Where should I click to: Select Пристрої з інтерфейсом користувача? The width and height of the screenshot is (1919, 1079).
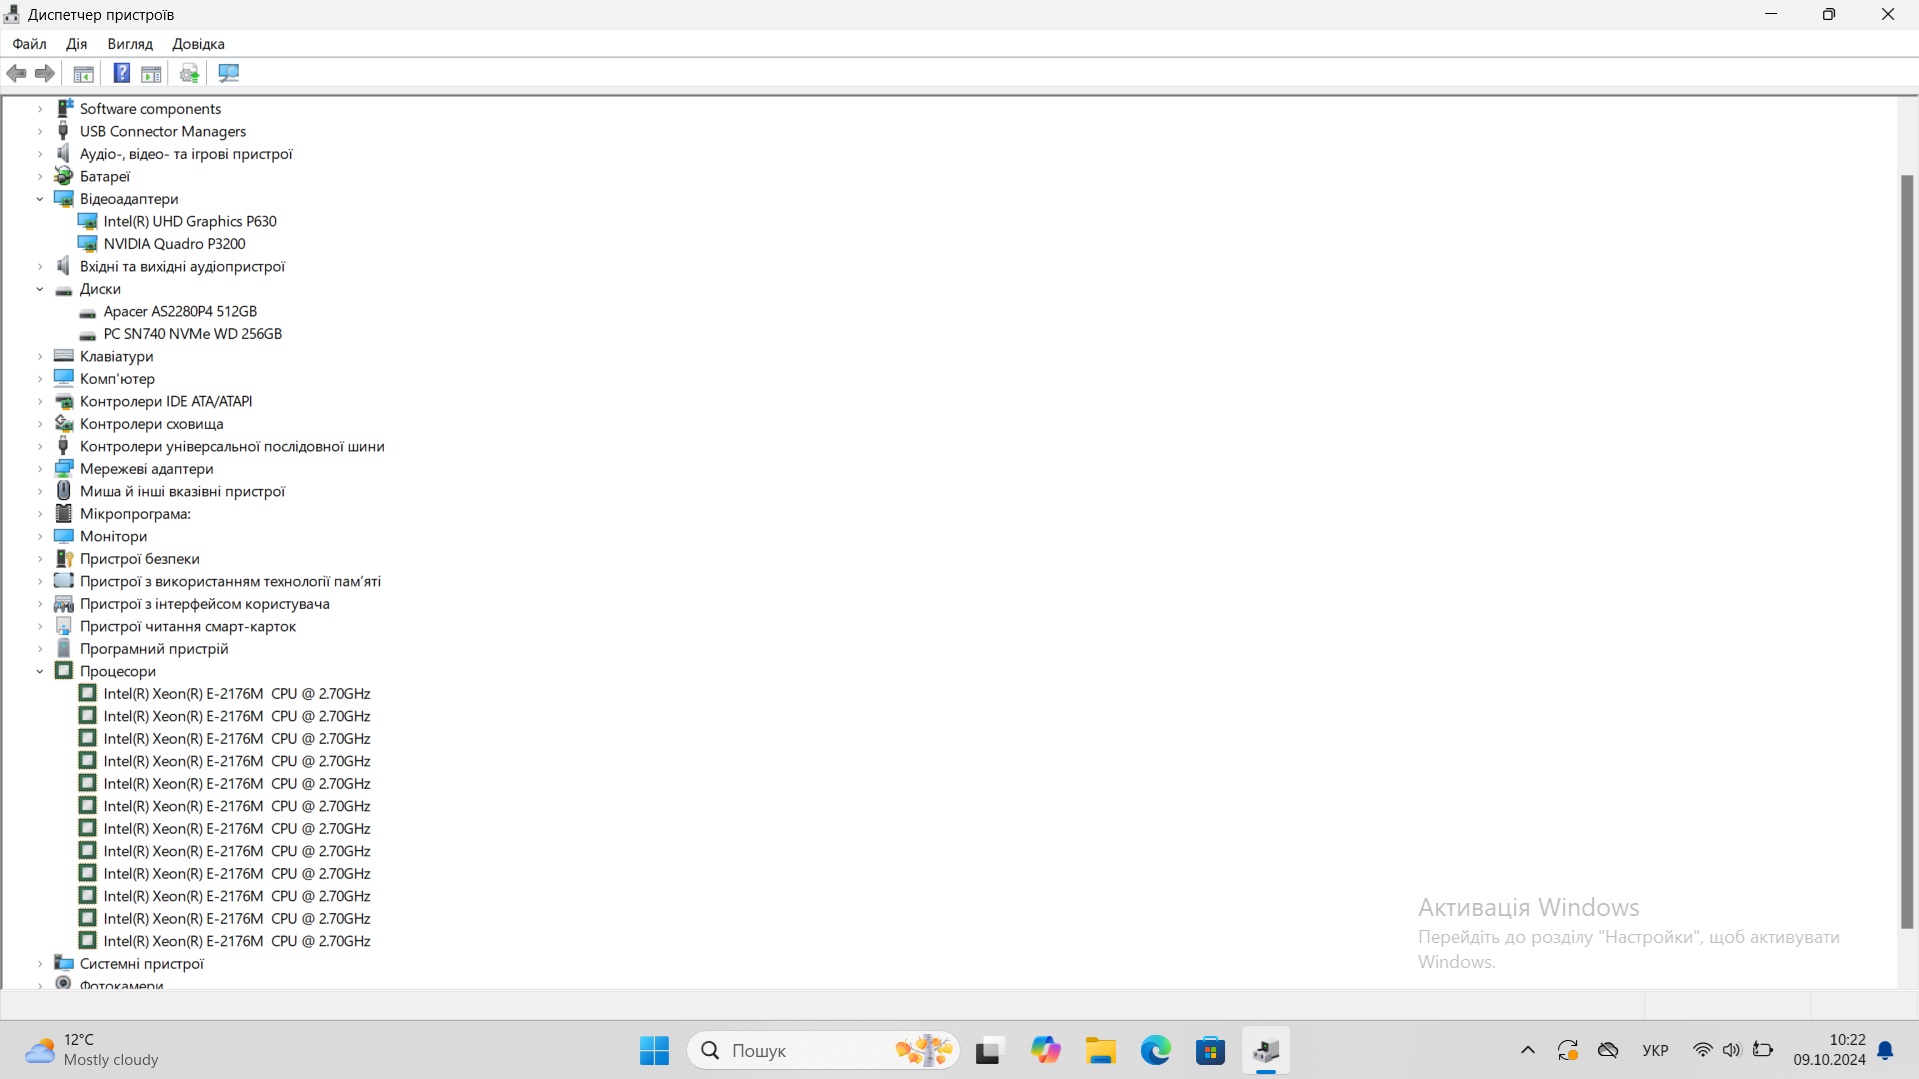(x=204, y=604)
